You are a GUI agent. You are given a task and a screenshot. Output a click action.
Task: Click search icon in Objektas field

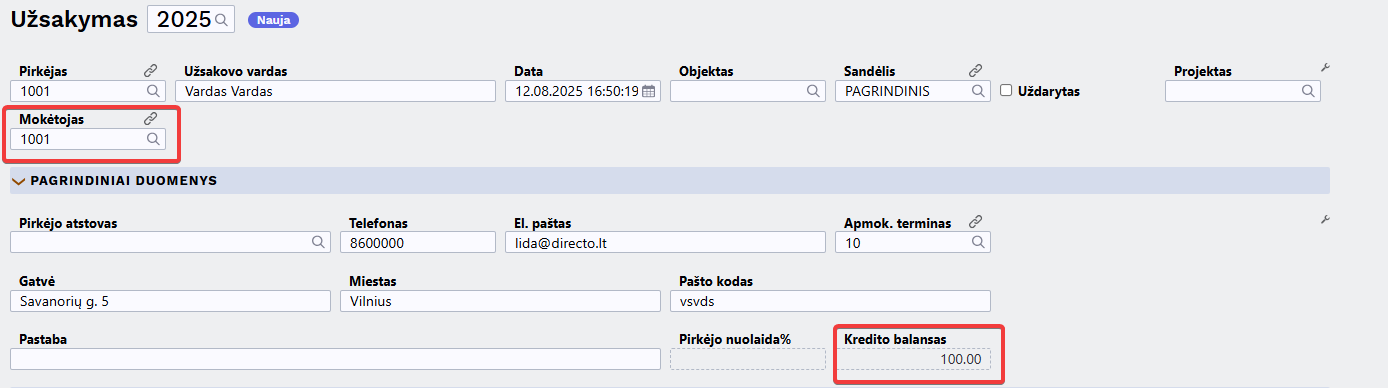814,91
